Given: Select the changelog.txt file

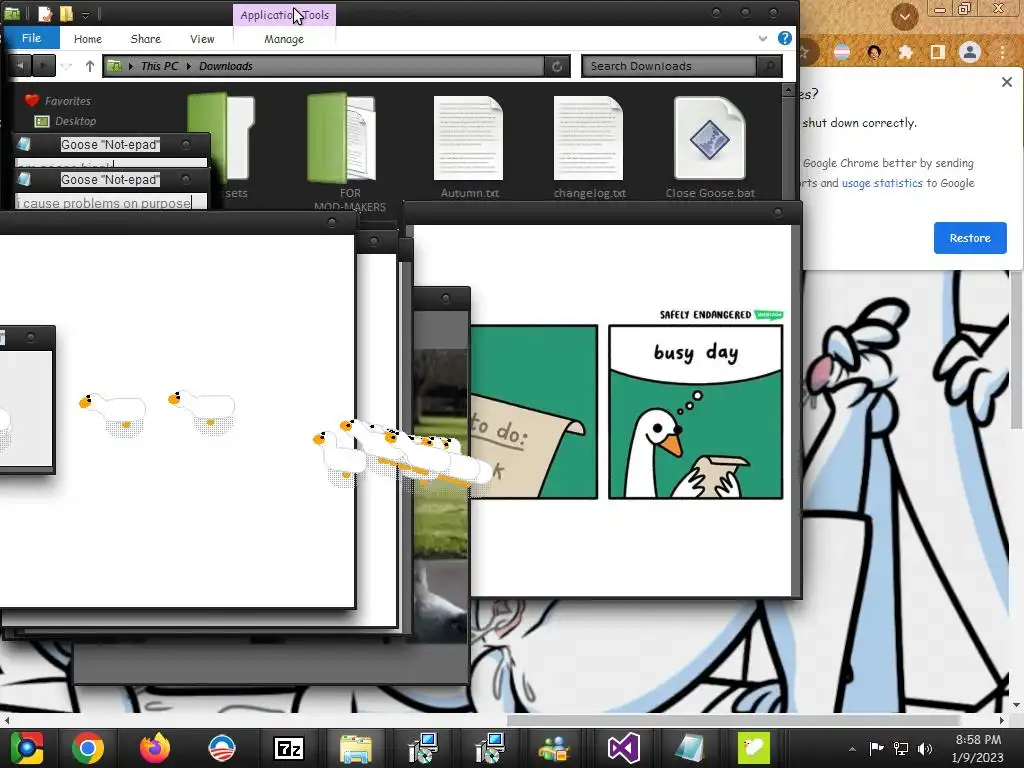Looking at the screenshot, I should click(589, 147).
